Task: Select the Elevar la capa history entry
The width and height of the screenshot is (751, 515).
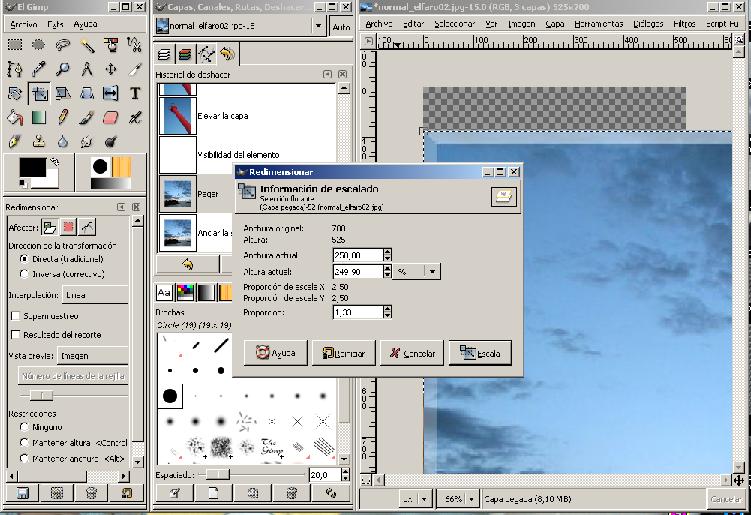Action: (x=247, y=115)
